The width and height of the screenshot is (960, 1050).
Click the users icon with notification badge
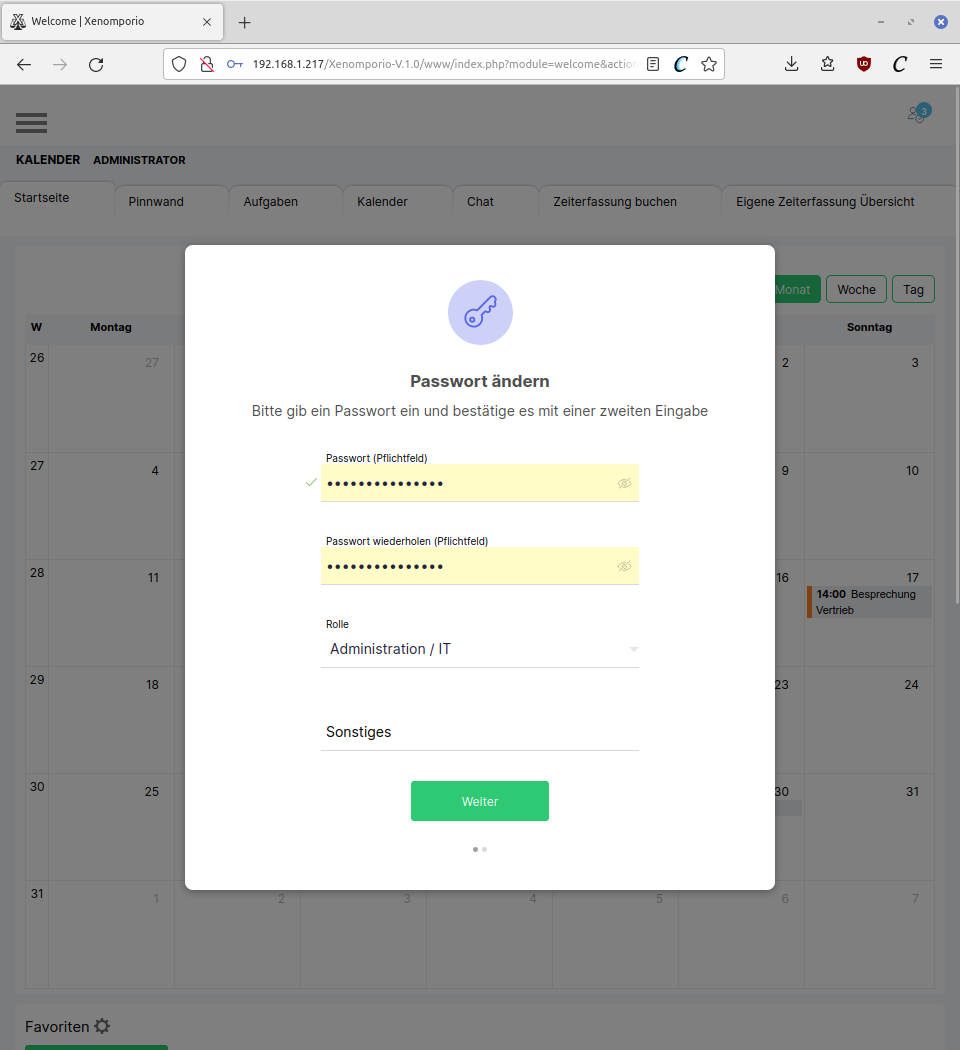click(x=917, y=114)
